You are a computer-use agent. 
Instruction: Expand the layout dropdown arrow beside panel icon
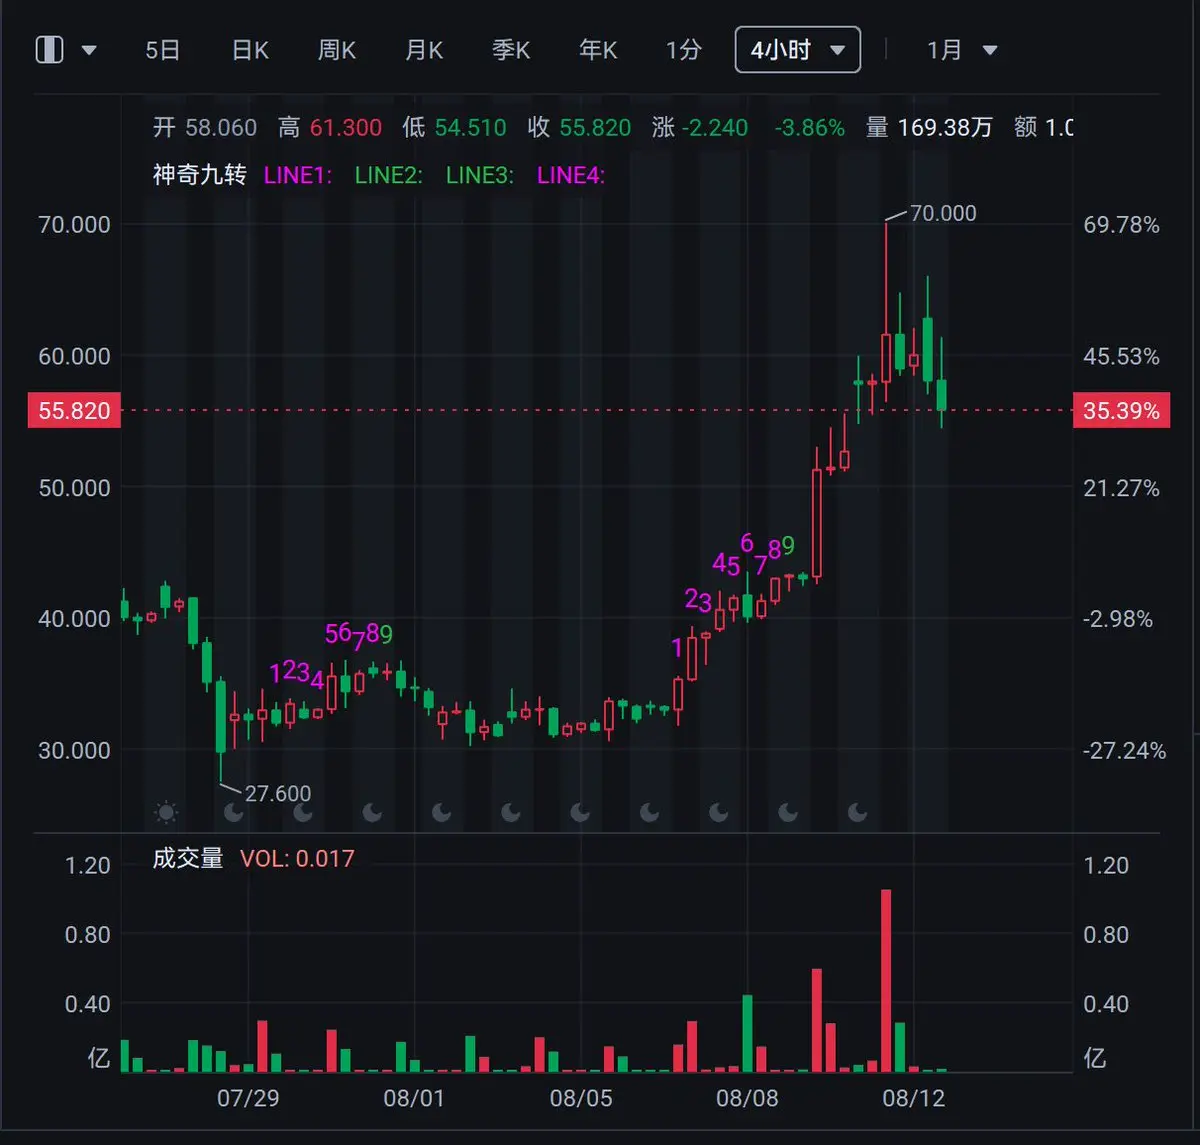point(89,50)
